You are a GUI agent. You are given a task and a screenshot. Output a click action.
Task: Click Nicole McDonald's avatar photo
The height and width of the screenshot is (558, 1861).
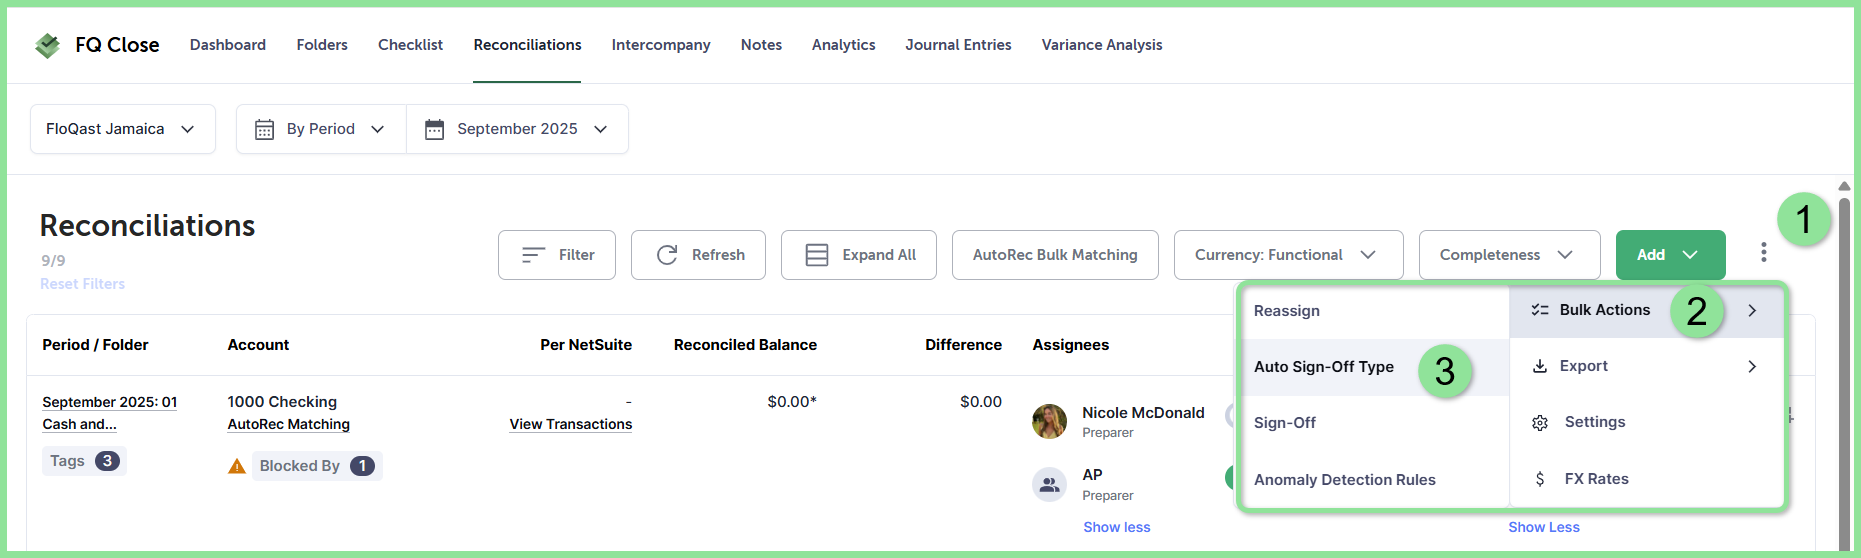tap(1049, 421)
